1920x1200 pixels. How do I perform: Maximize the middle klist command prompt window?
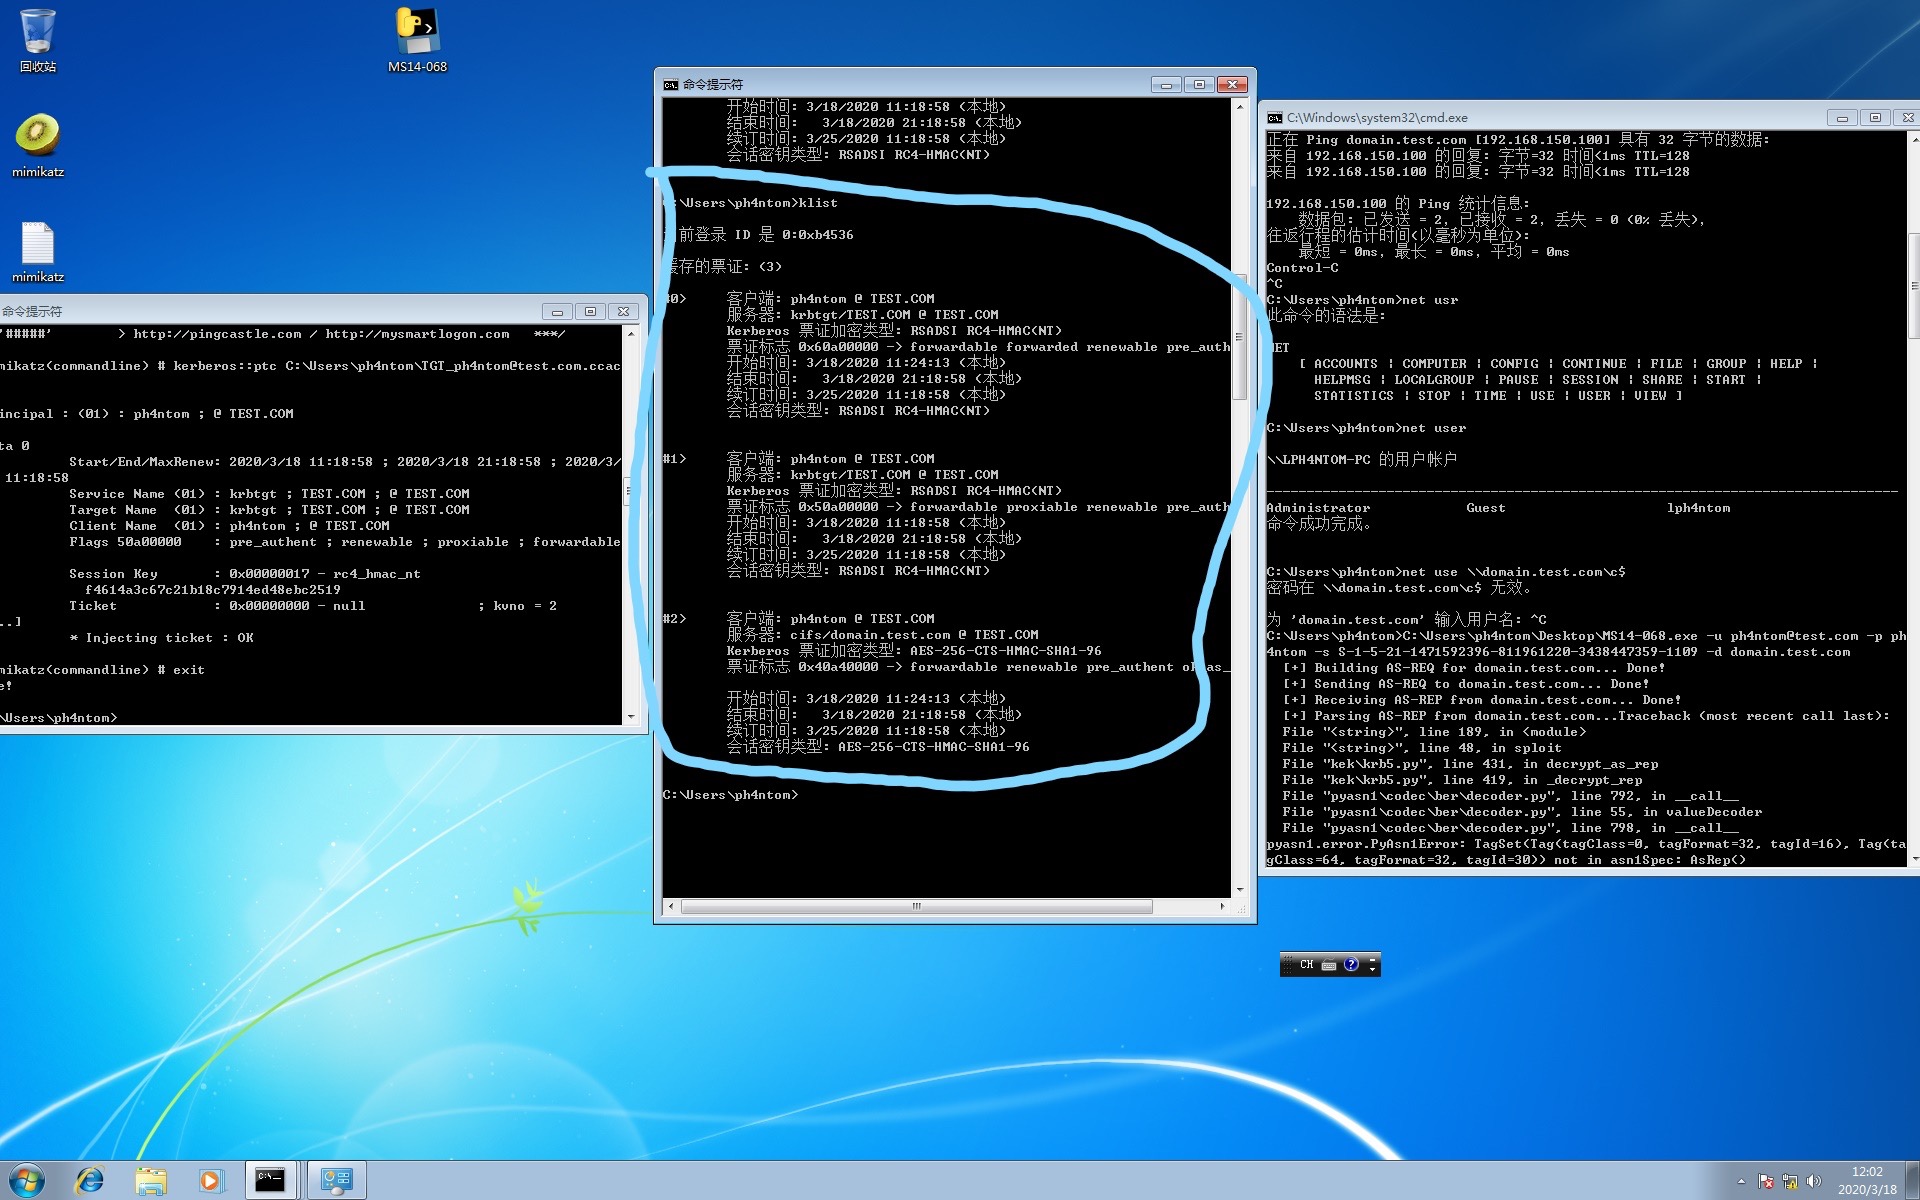pyautogui.click(x=1199, y=85)
